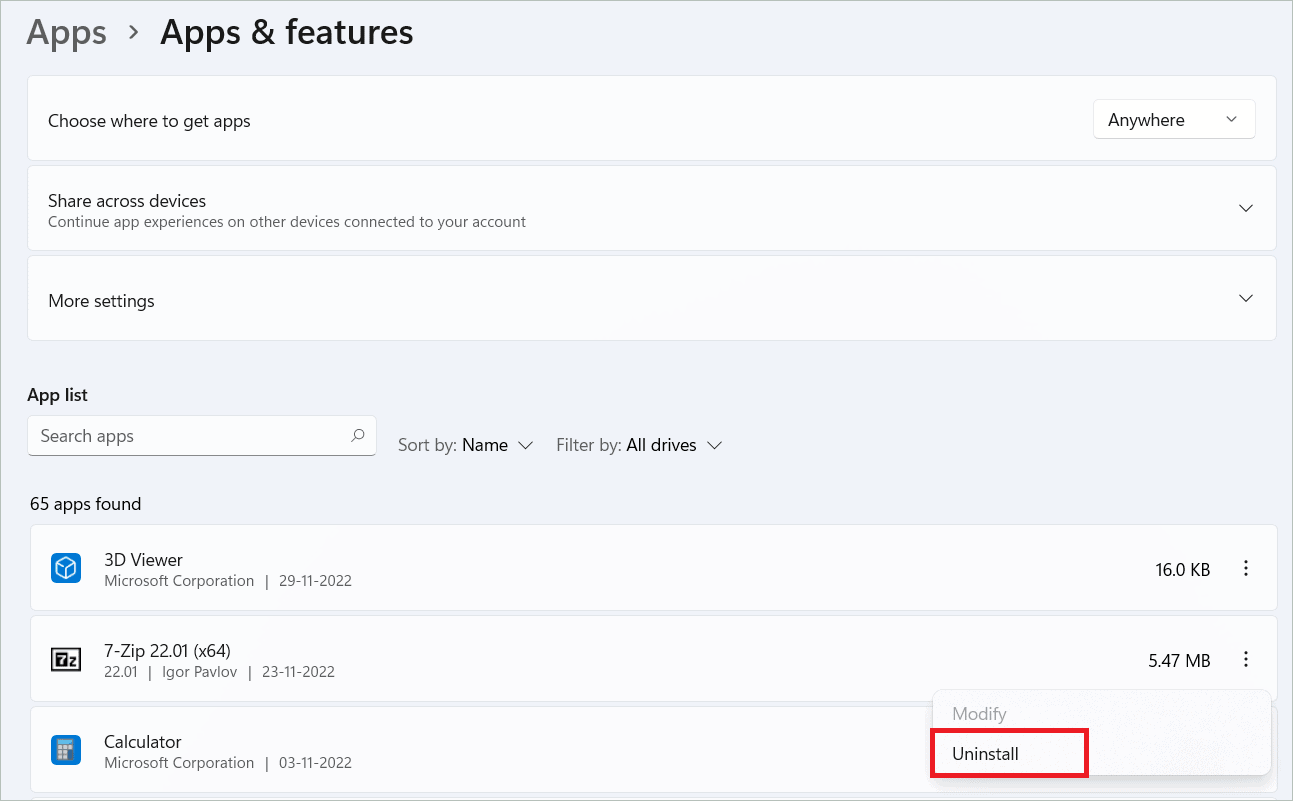Go back to Apps via breadcrumb
The height and width of the screenshot is (801, 1293).
(x=68, y=33)
